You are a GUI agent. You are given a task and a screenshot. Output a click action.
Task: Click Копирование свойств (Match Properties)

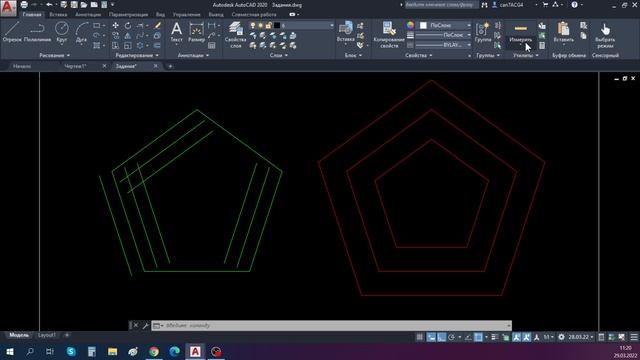(389, 35)
